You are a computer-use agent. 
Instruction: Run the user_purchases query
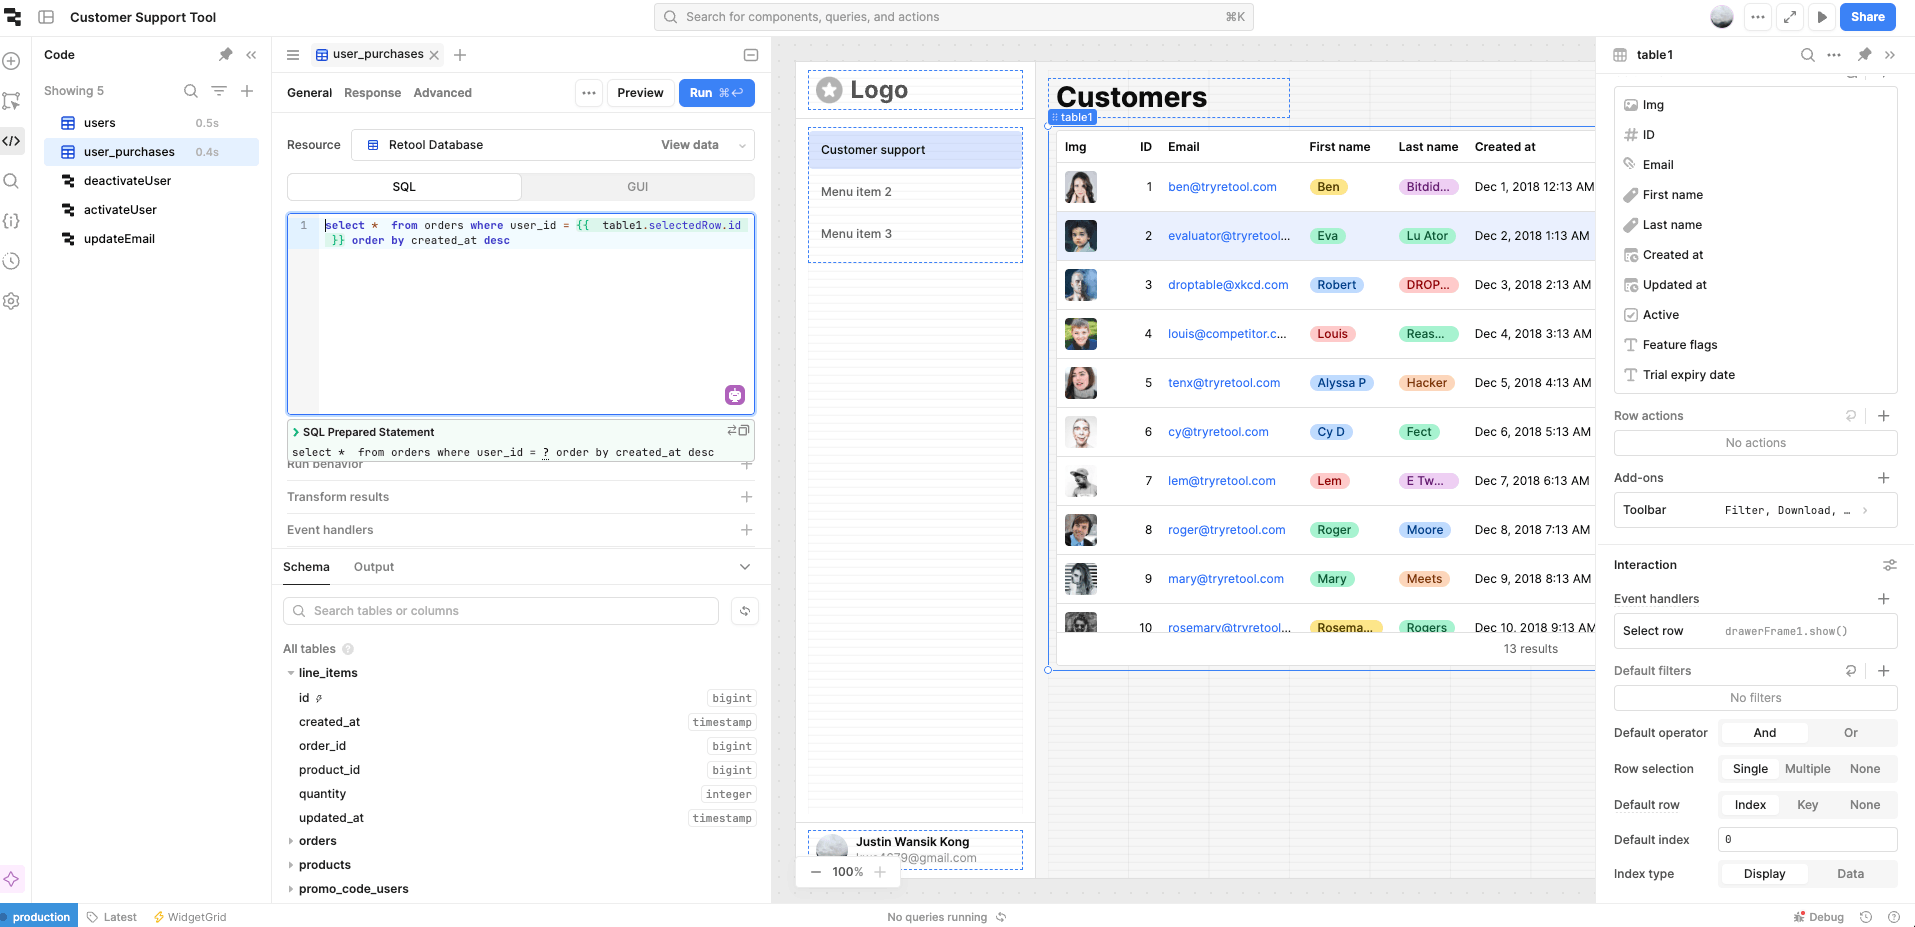point(717,93)
